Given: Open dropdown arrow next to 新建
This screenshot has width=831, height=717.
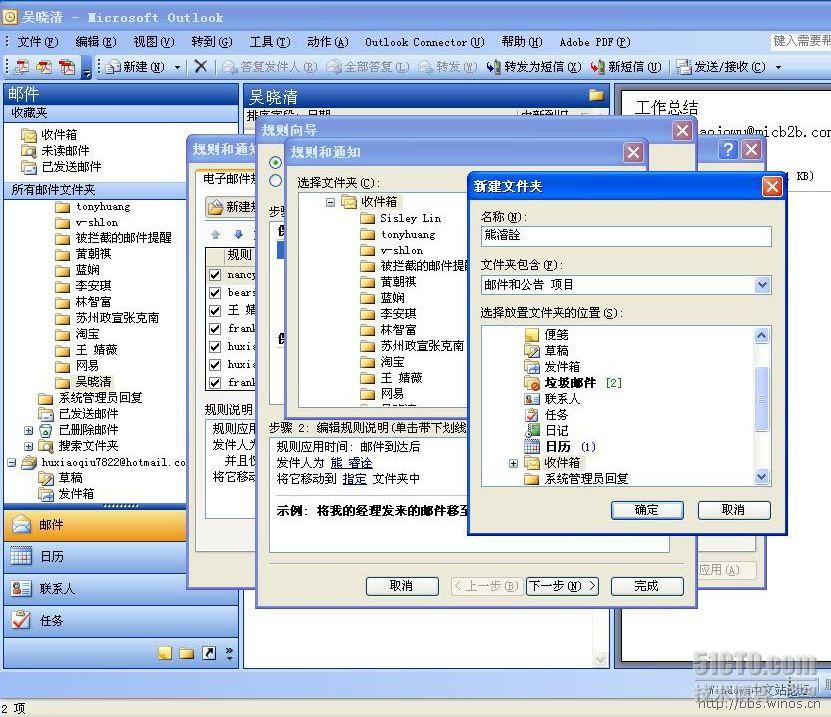Looking at the screenshot, I should pos(177,67).
